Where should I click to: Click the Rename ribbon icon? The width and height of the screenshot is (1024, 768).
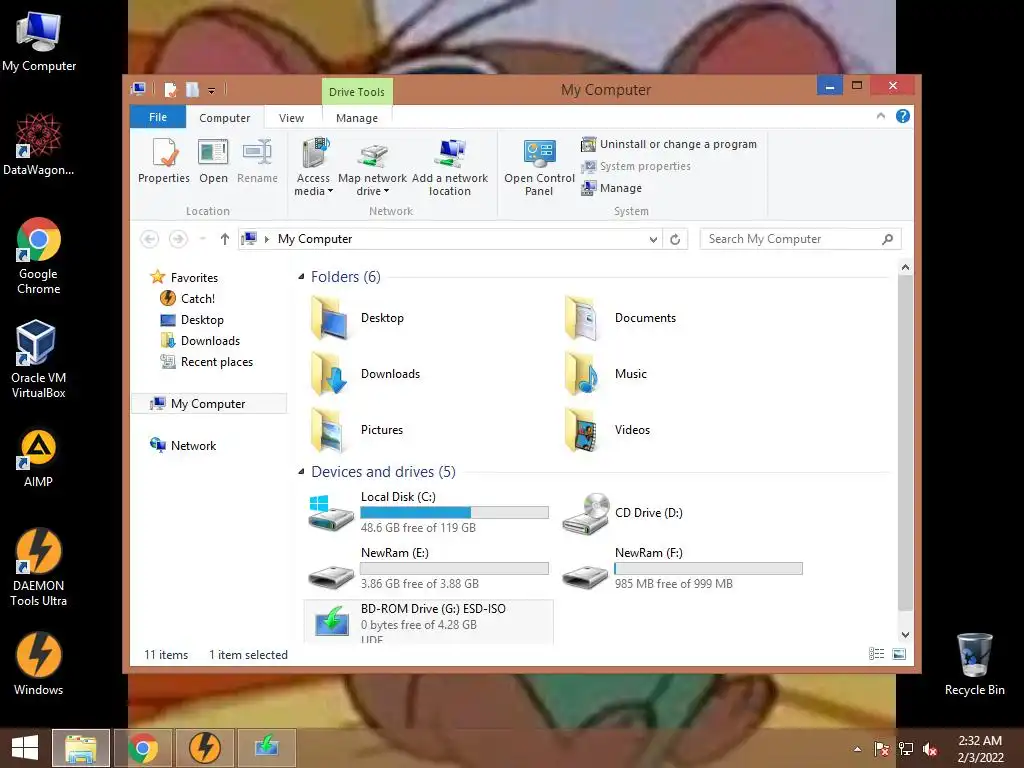(x=257, y=161)
